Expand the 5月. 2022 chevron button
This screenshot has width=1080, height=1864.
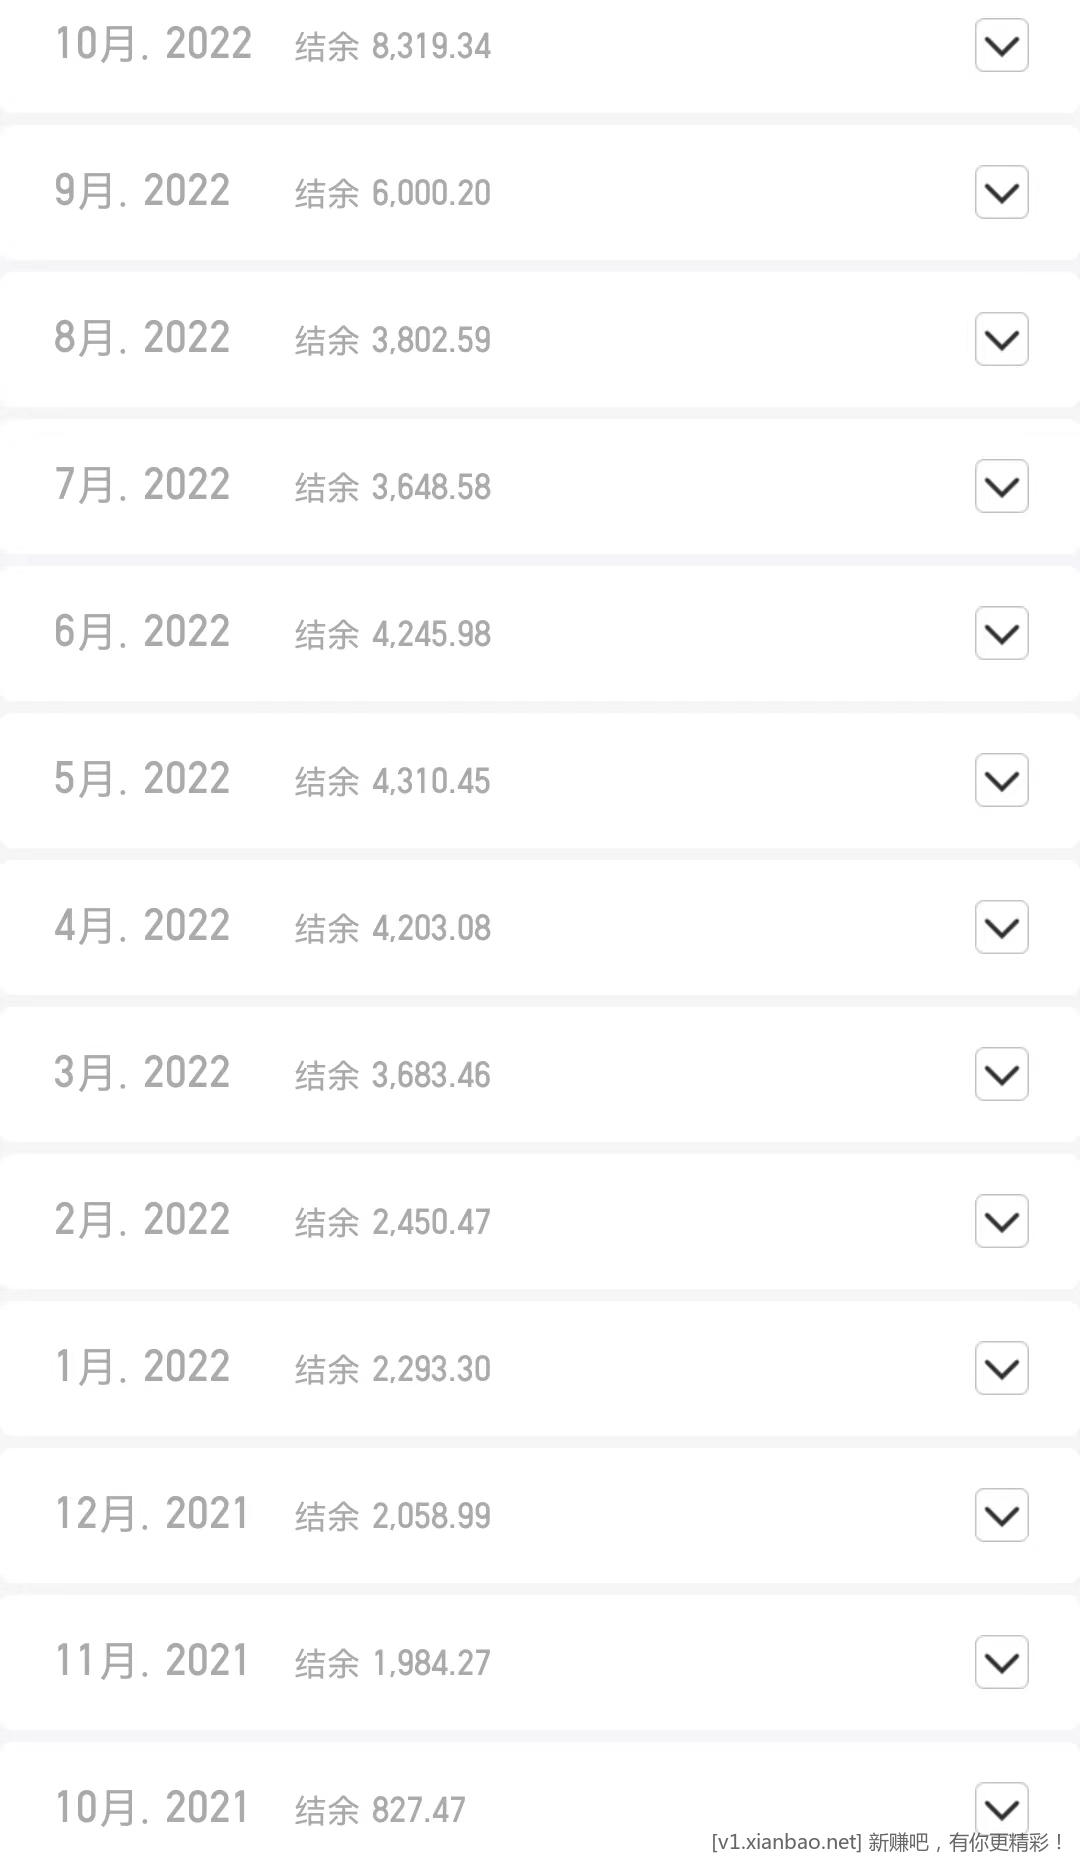coord(1002,780)
